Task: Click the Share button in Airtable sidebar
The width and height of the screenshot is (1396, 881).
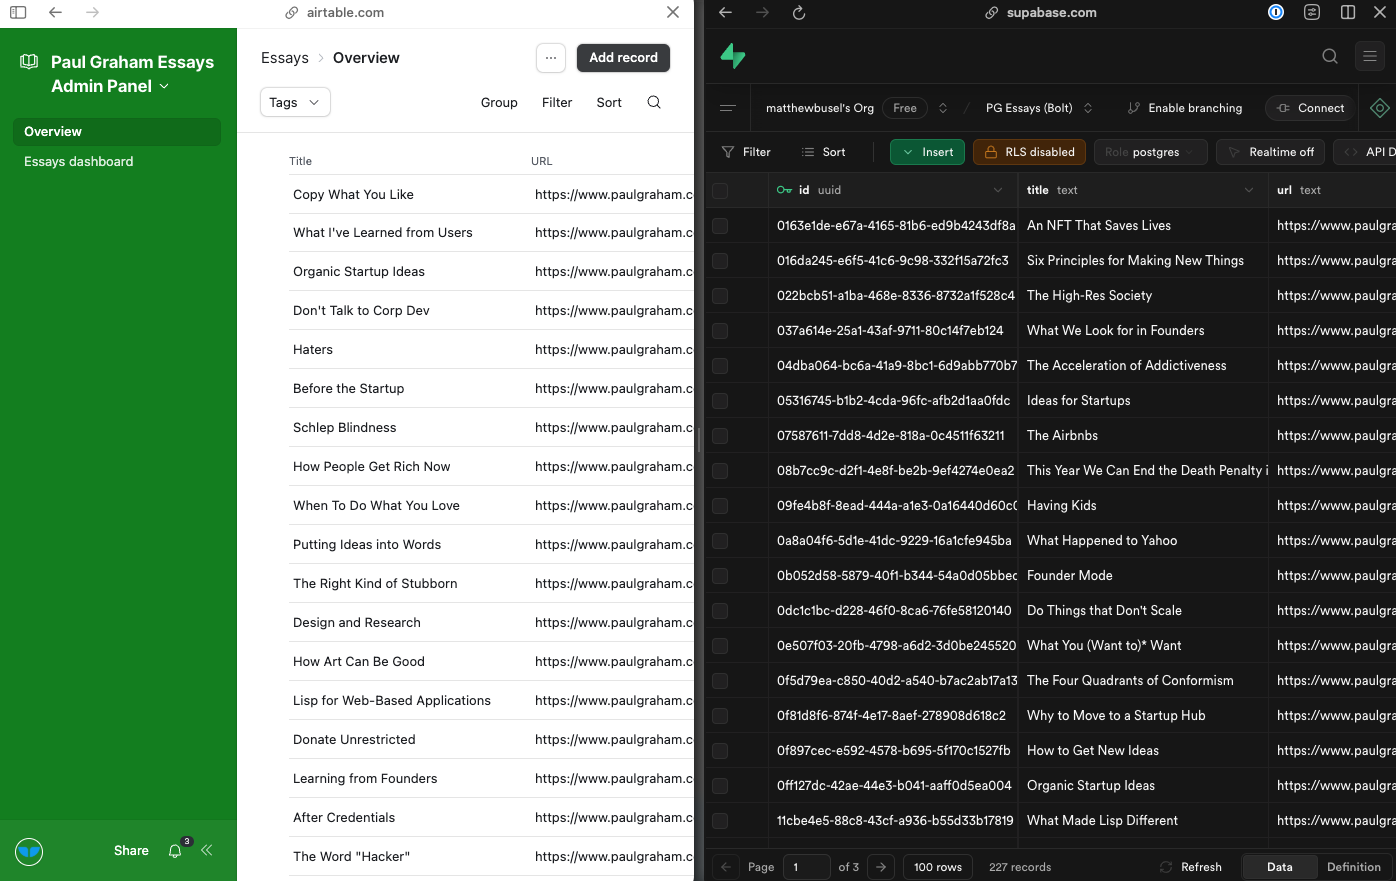Action: click(131, 851)
